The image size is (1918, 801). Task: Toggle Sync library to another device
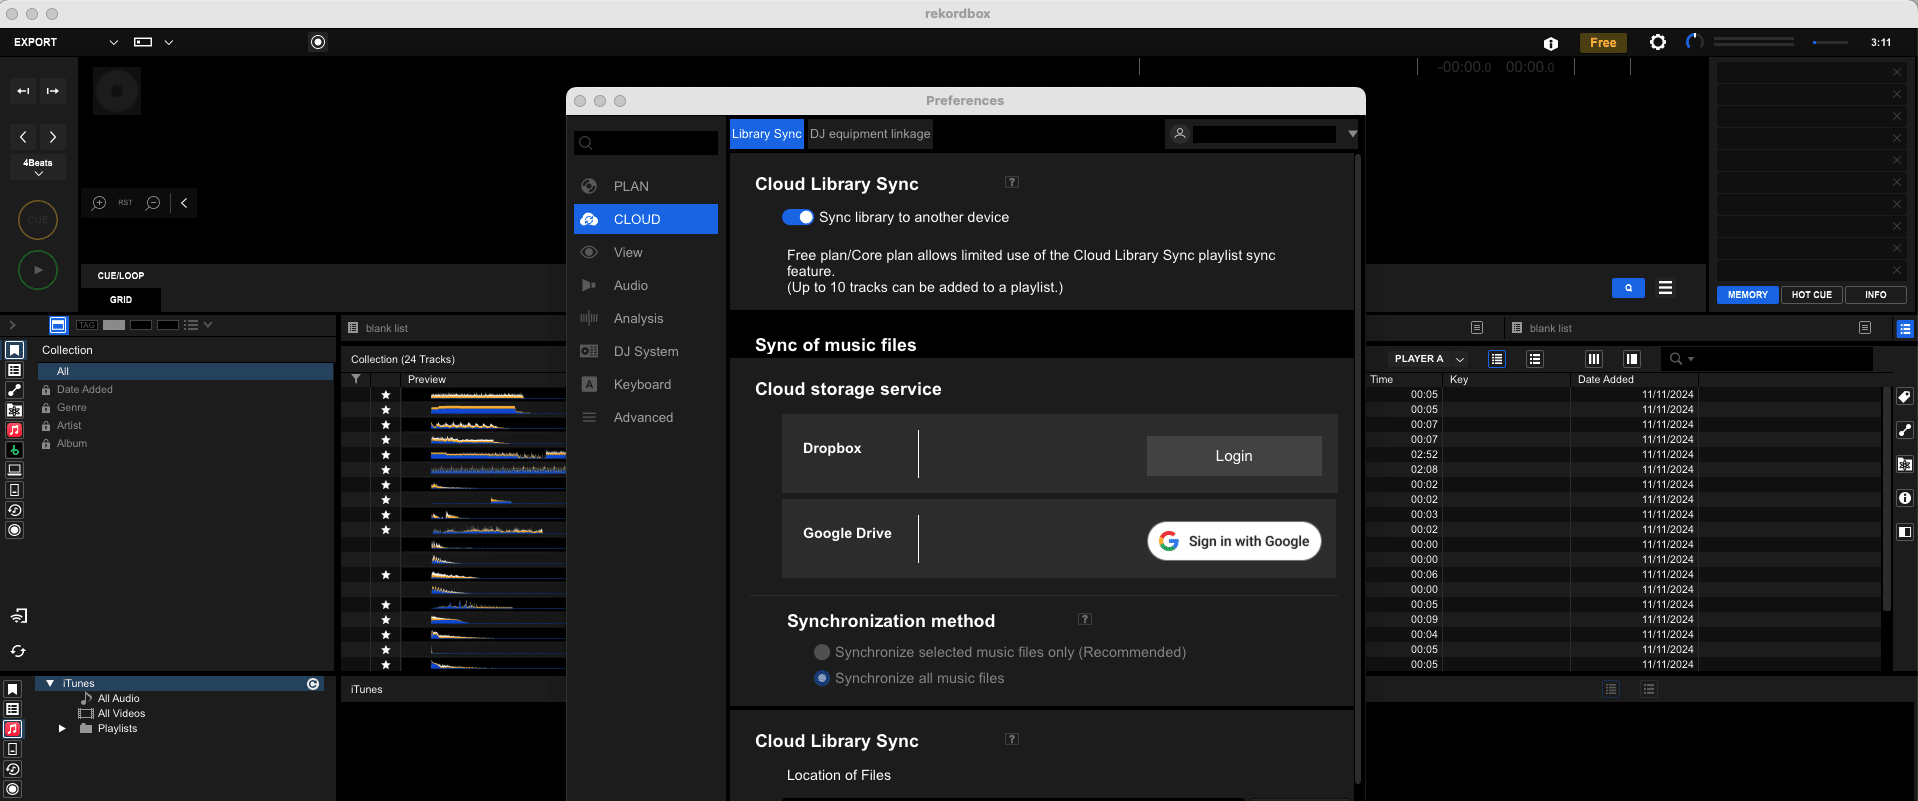[x=797, y=217]
